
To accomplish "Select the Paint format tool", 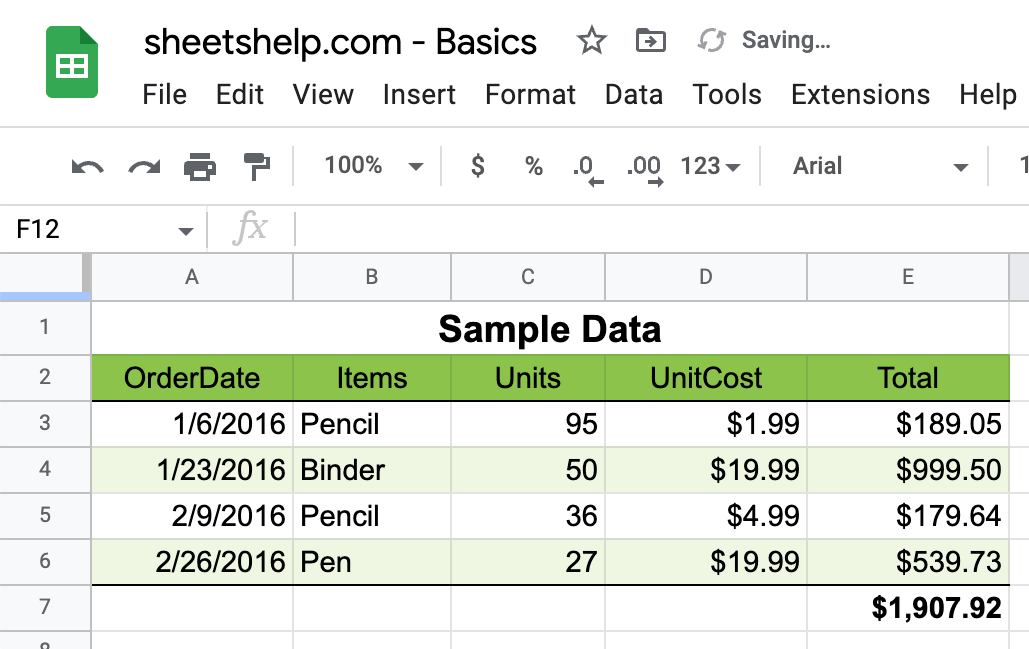I will tap(255, 166).
